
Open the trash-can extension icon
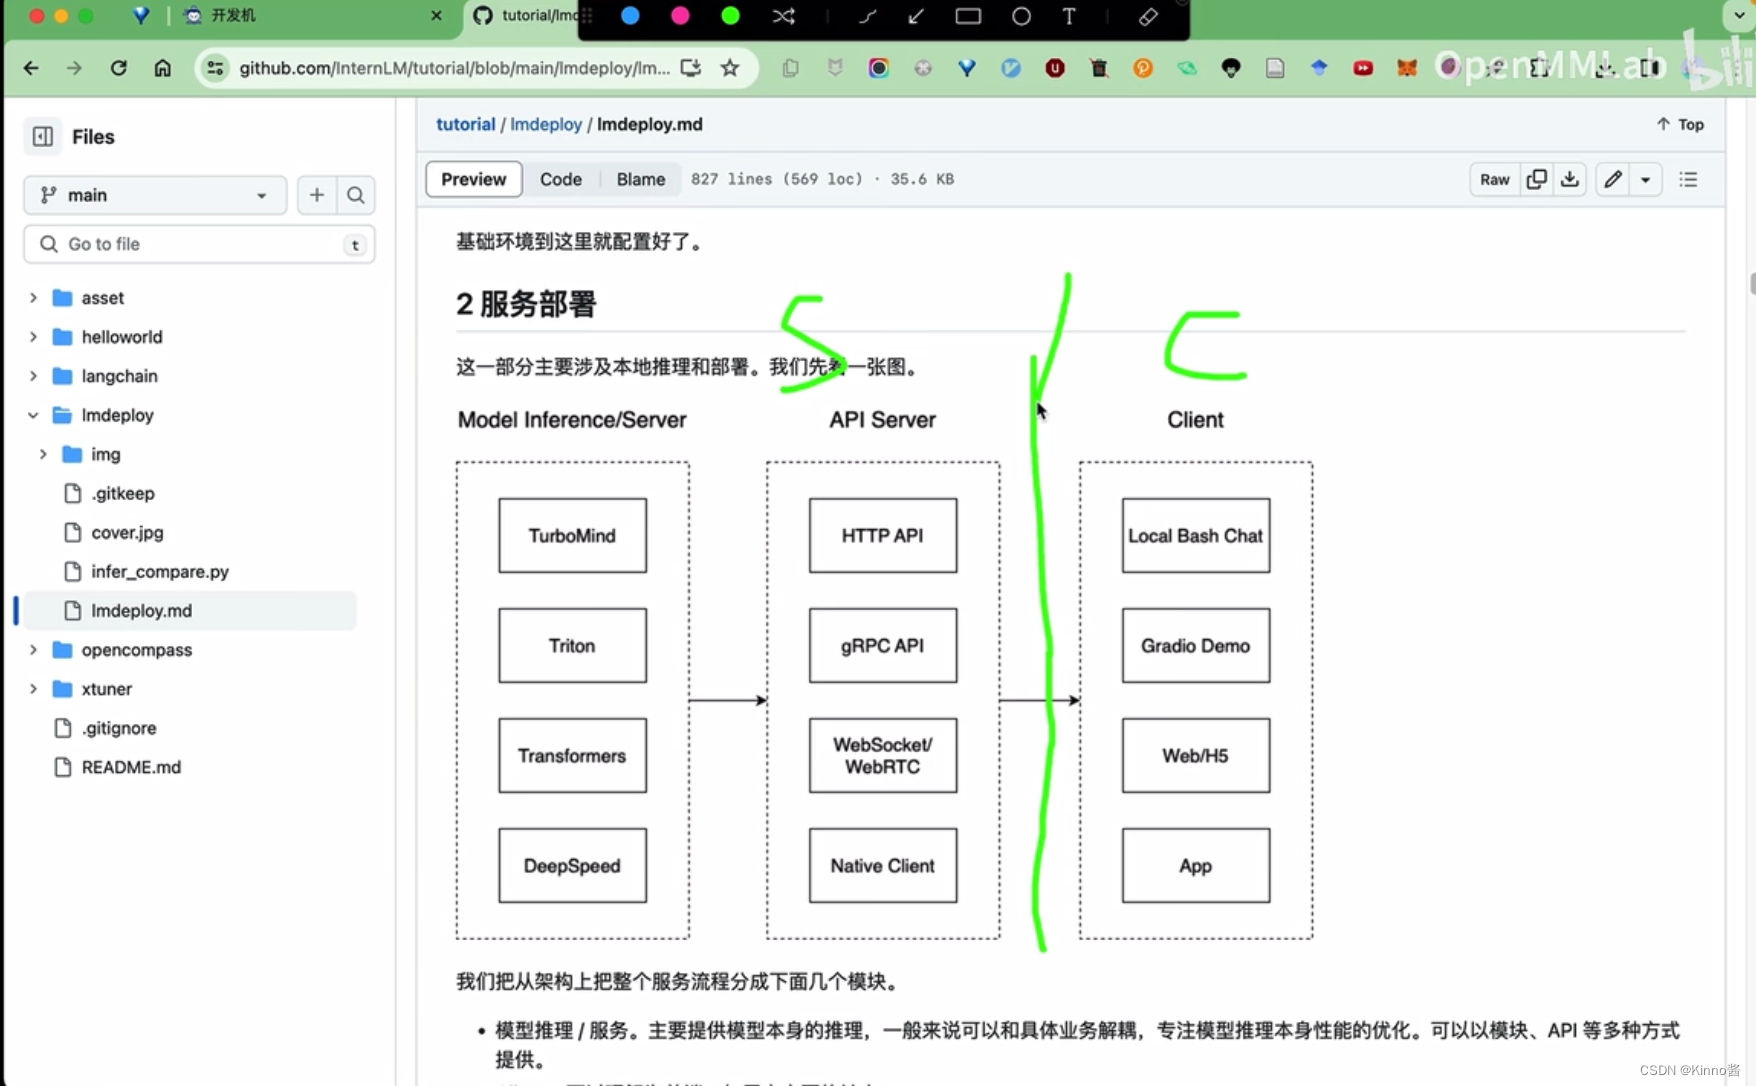pos(1099,68)
